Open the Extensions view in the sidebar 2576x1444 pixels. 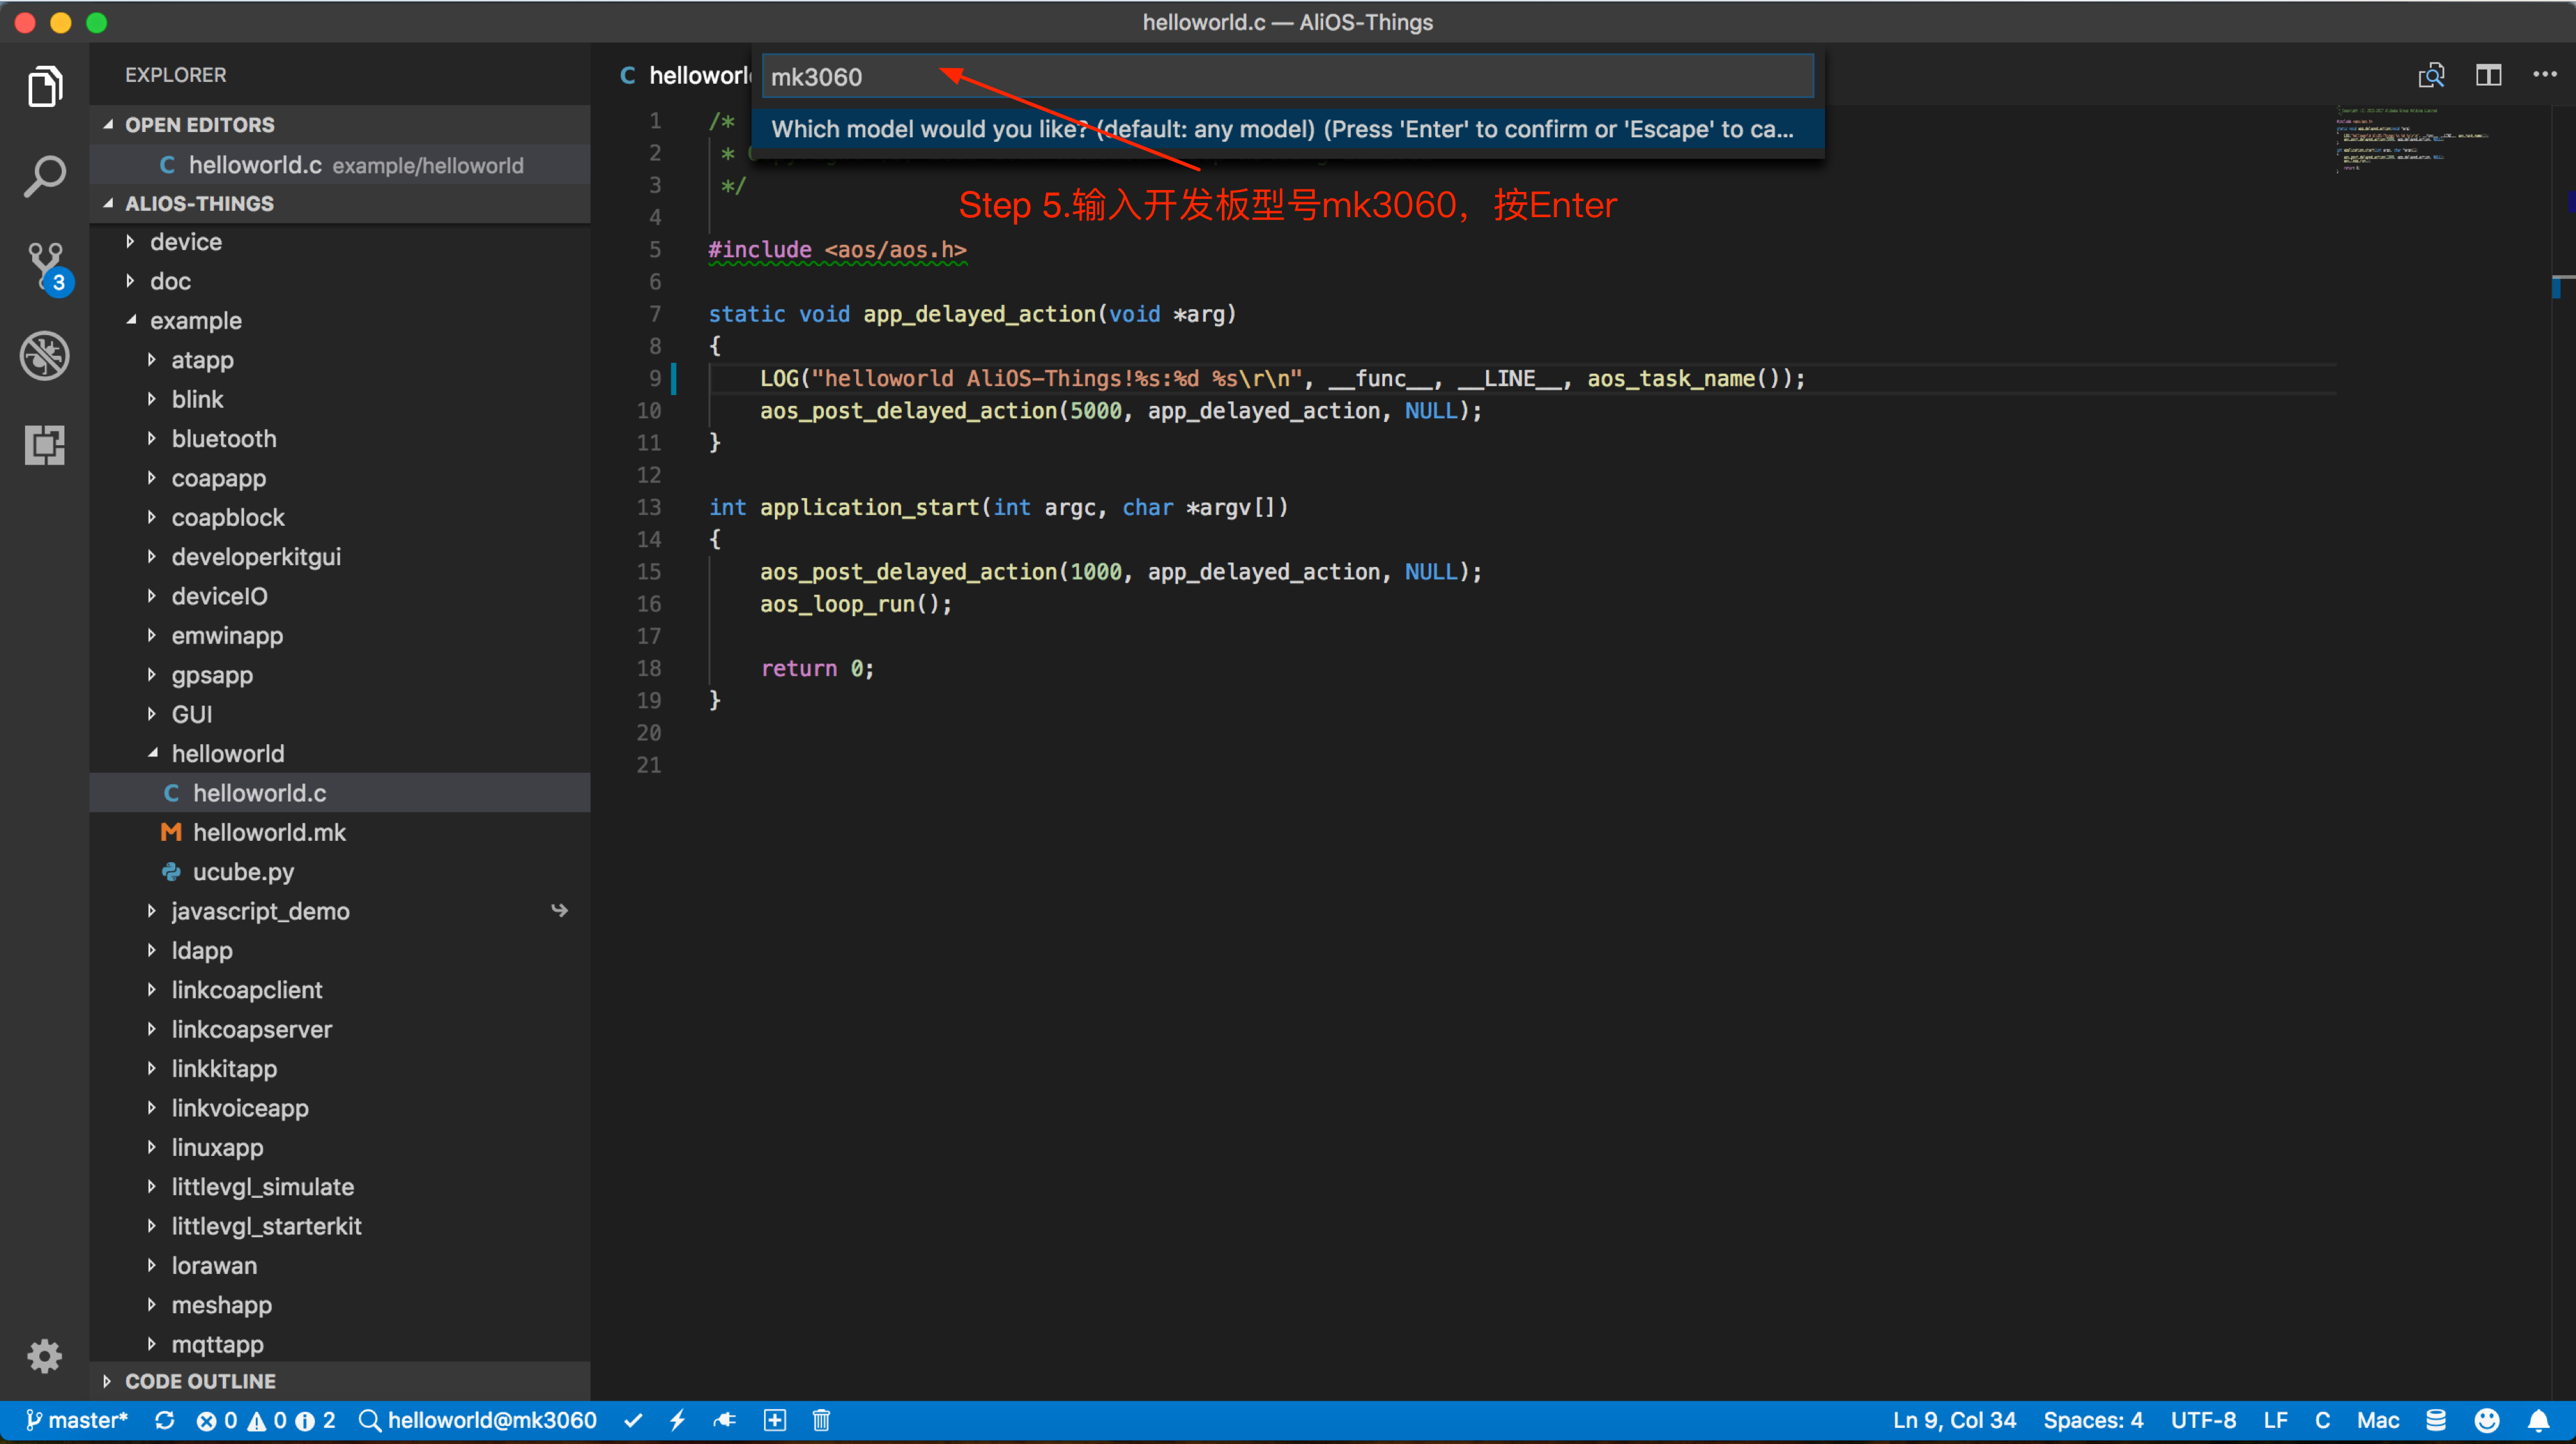point(44,445)
